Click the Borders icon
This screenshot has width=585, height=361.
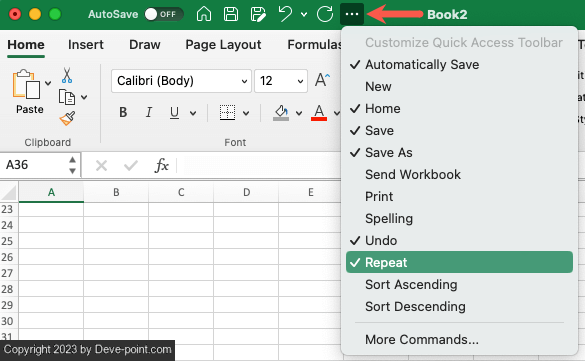(227, 113)
